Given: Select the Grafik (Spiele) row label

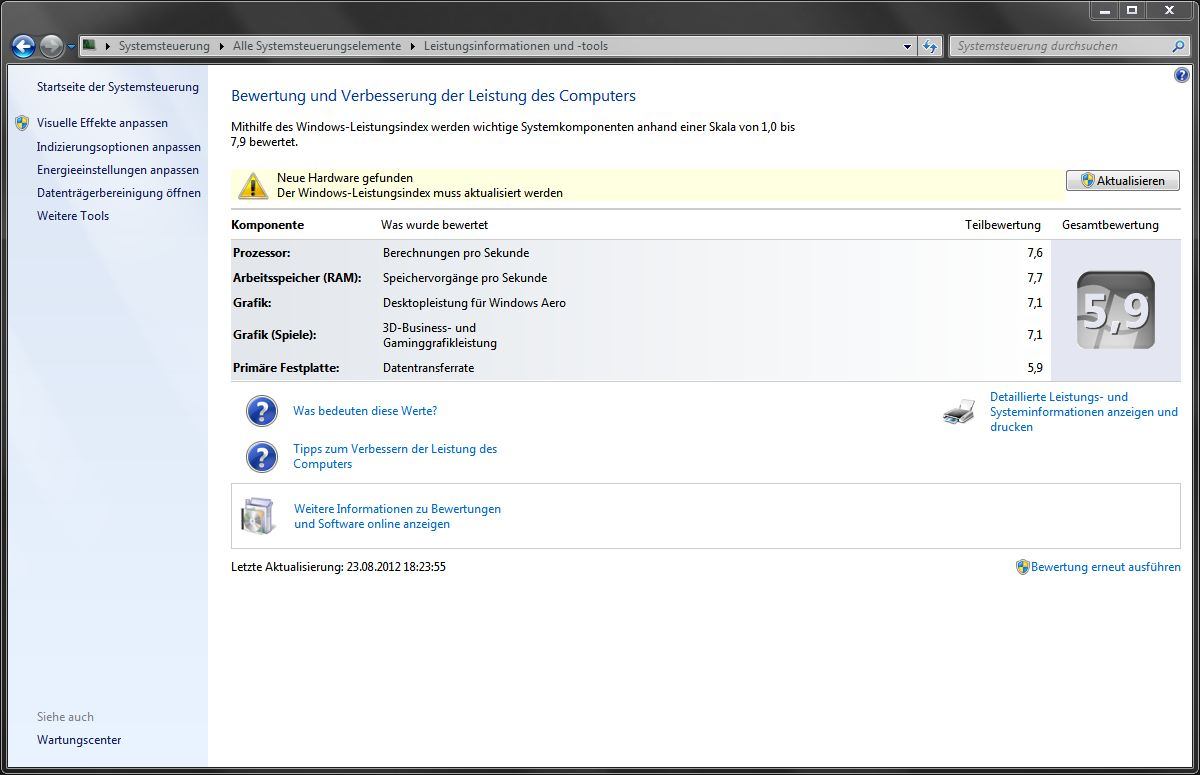Looking at the screenshot, I should [x=274, y=335].
